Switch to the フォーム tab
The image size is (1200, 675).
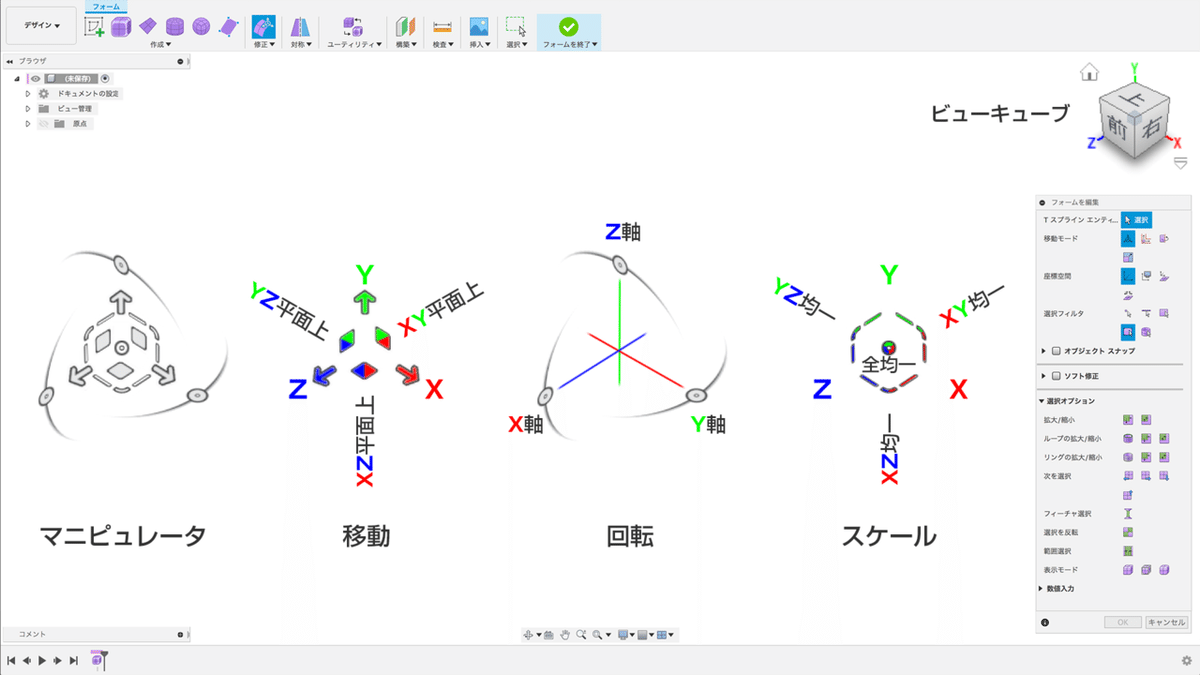click(x=106, y=6)
